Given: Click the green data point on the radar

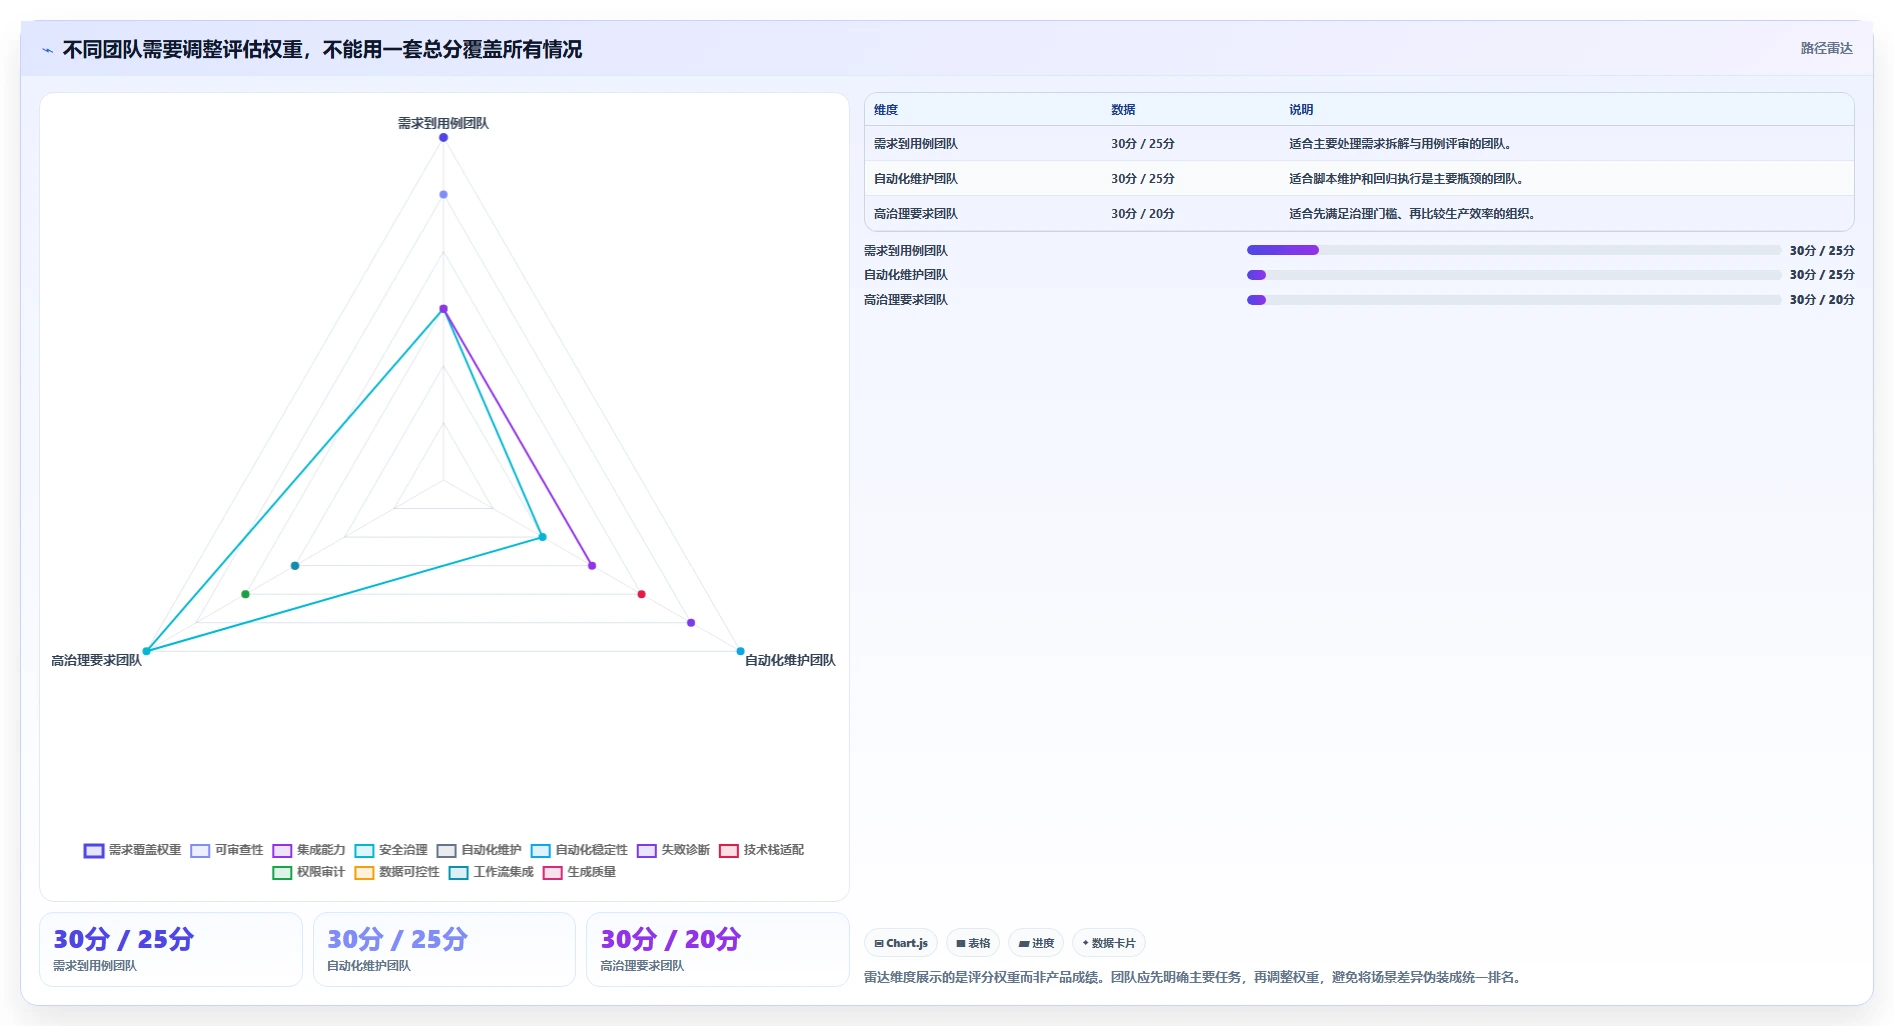Looking at the screenshot, I should (x=245, y=594).
